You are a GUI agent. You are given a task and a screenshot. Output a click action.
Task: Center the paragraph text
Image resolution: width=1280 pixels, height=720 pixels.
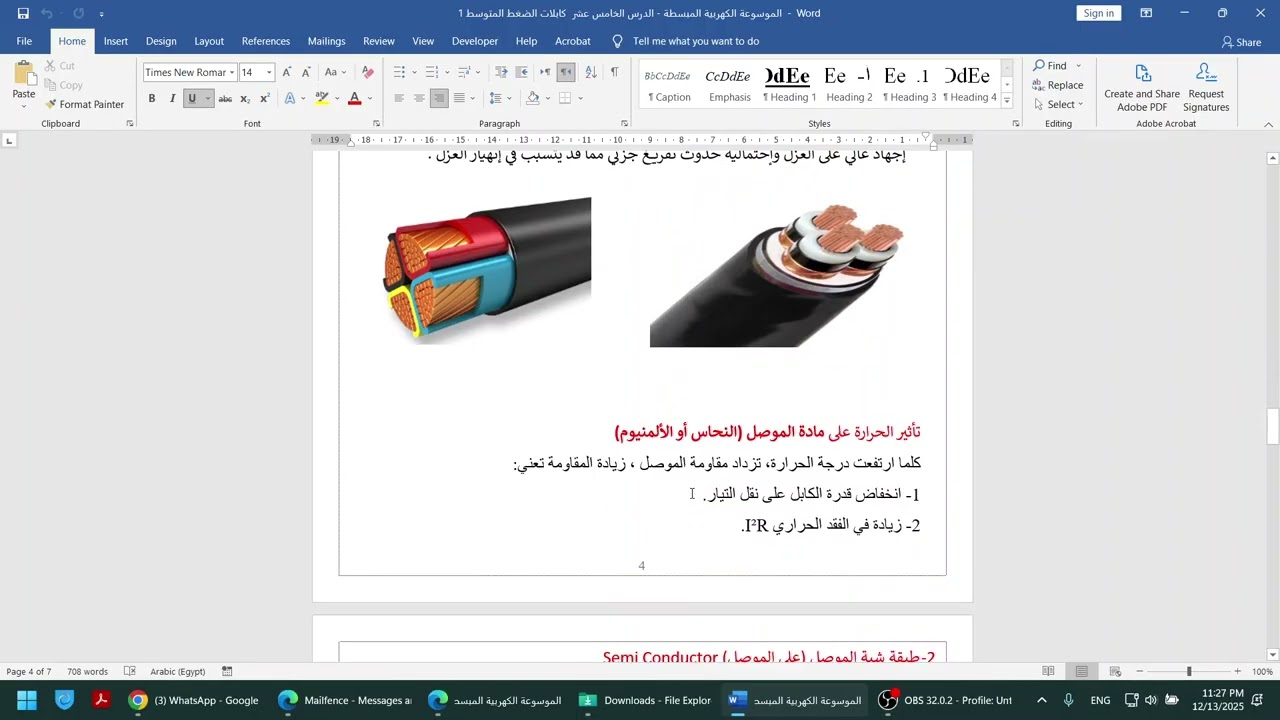point(419,98)
